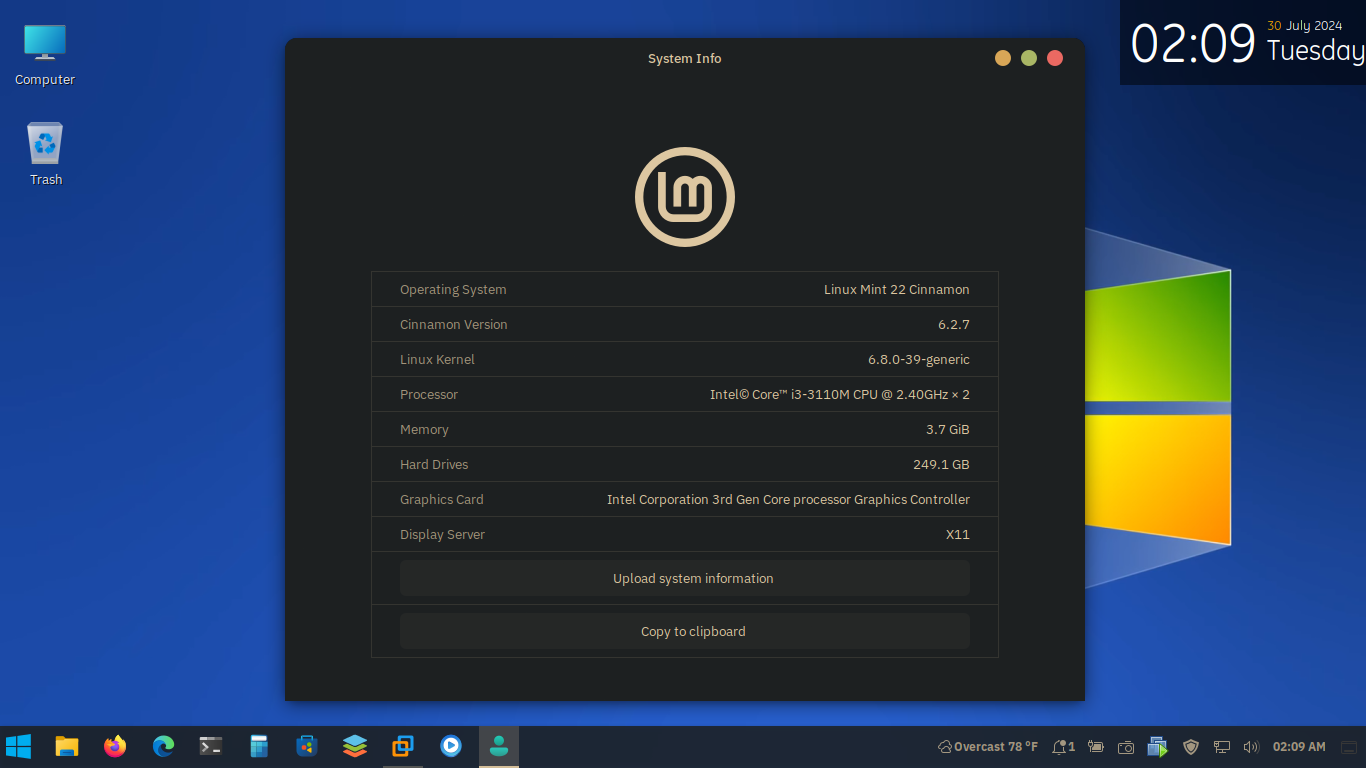Click the X11 display server value
Image resolution: width=1366 pixels, height=768 pixels.
958,534
